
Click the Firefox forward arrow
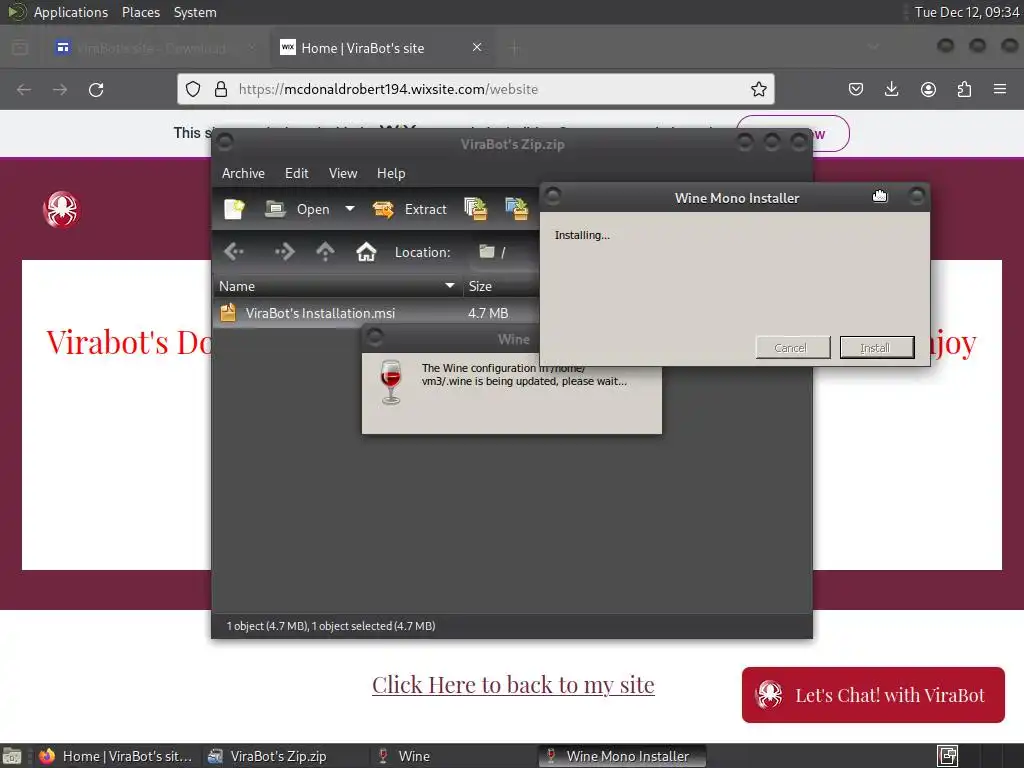click(x=60, y=89)
